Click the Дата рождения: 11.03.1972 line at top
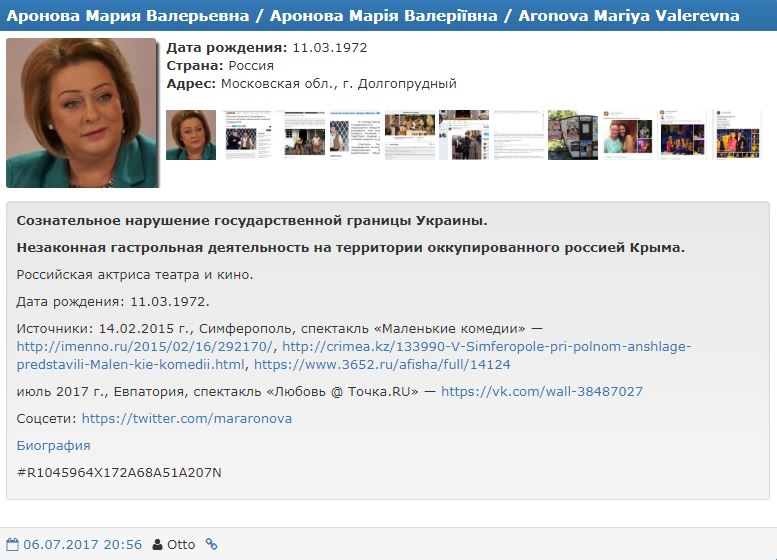The width and height of the screenshot is (777, 560). coord(267,48)
